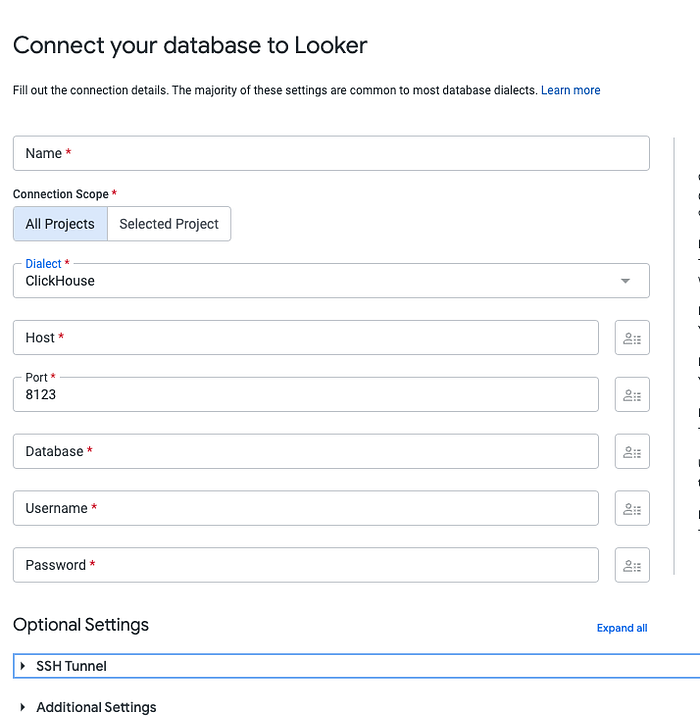Click the user attribute icon beside Username
Viewport: 700px width, 725px height.
point(632,508)
